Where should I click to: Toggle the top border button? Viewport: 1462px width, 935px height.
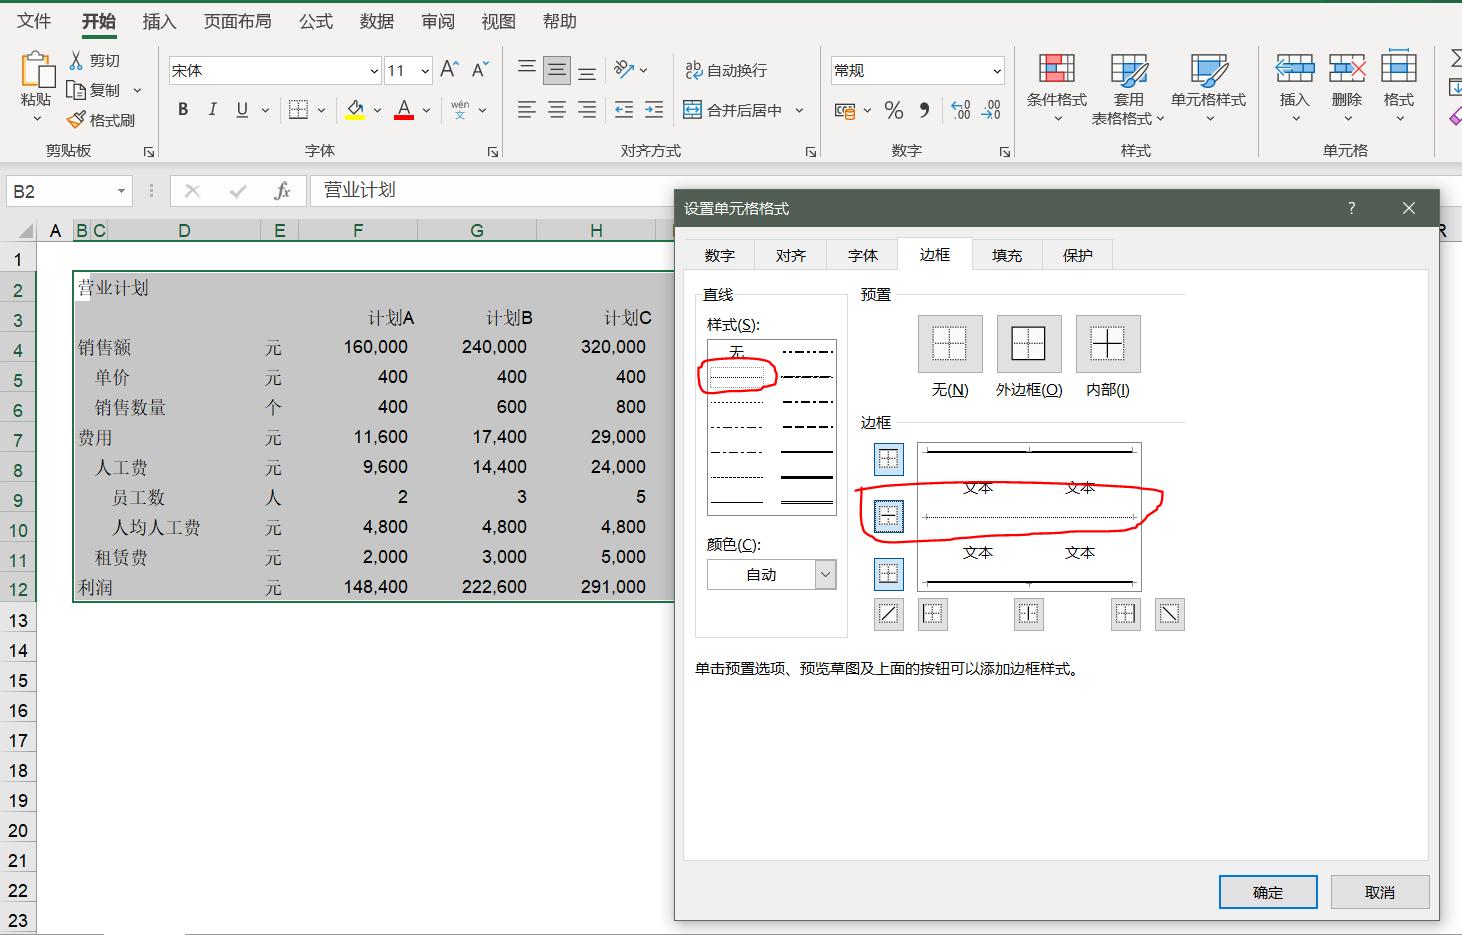tap(888, 460)
